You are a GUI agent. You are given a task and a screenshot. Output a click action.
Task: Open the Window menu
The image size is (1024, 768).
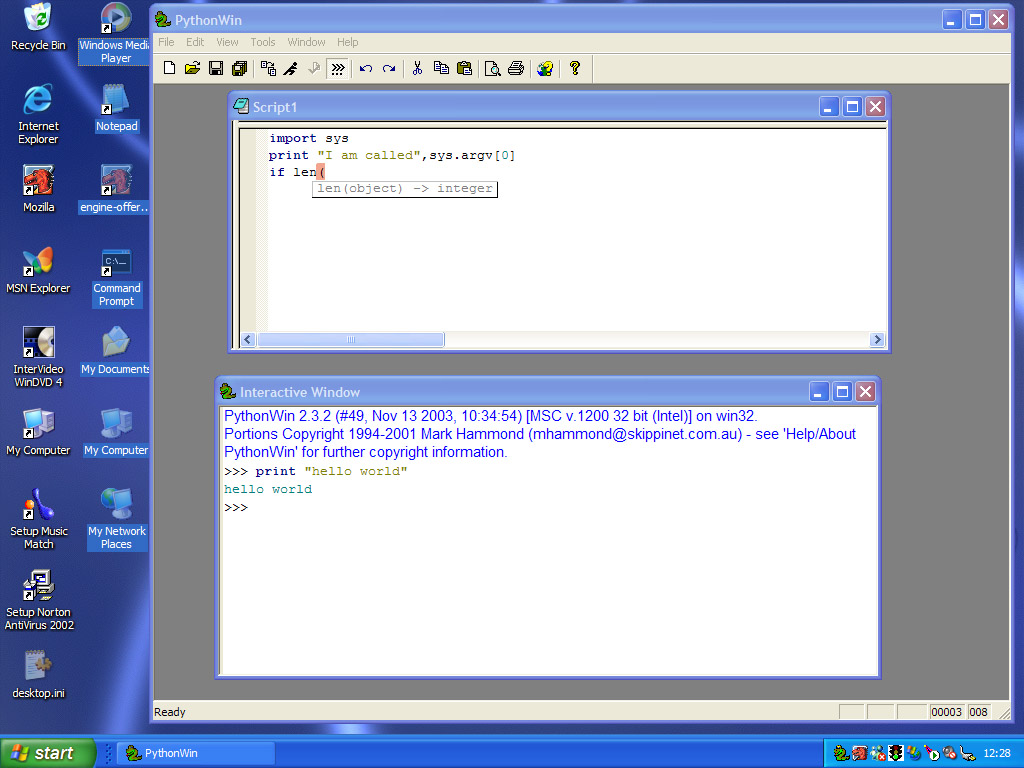[x=306, y=42]
